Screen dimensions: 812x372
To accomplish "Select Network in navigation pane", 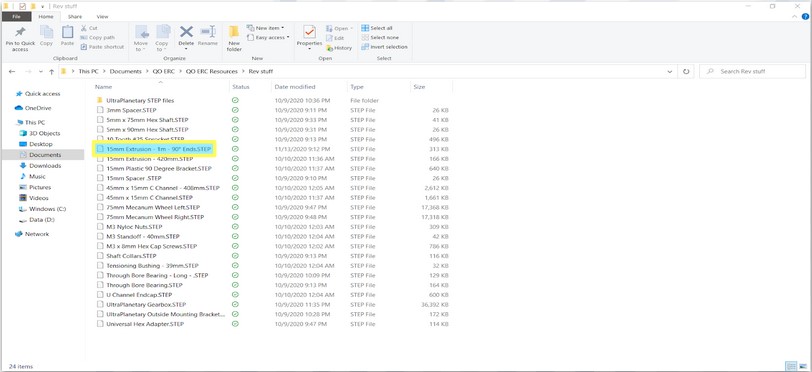I will tap(32, 234).
